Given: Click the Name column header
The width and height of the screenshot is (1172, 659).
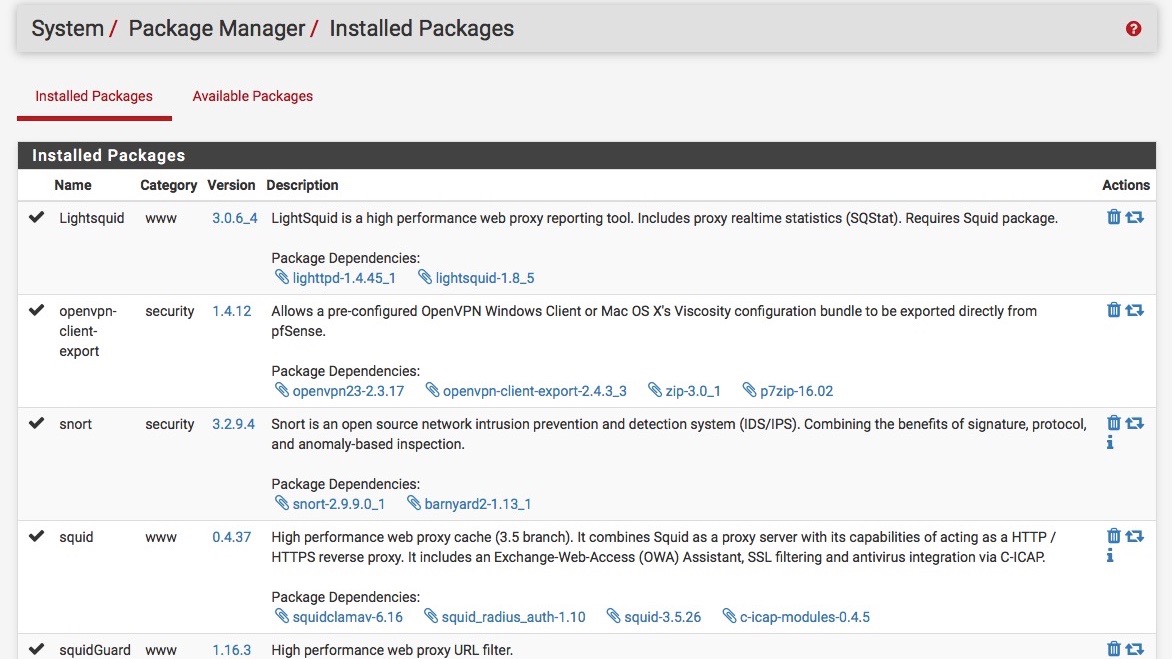Looking at the screenshot, I should tap(73, 185).
